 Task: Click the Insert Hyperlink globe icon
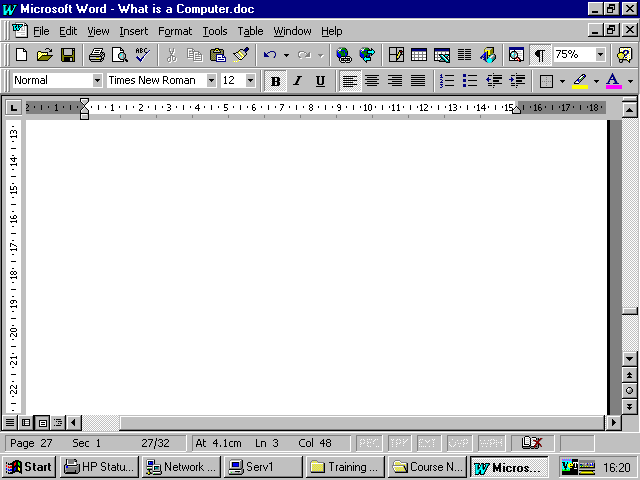[x=344, y=55]
